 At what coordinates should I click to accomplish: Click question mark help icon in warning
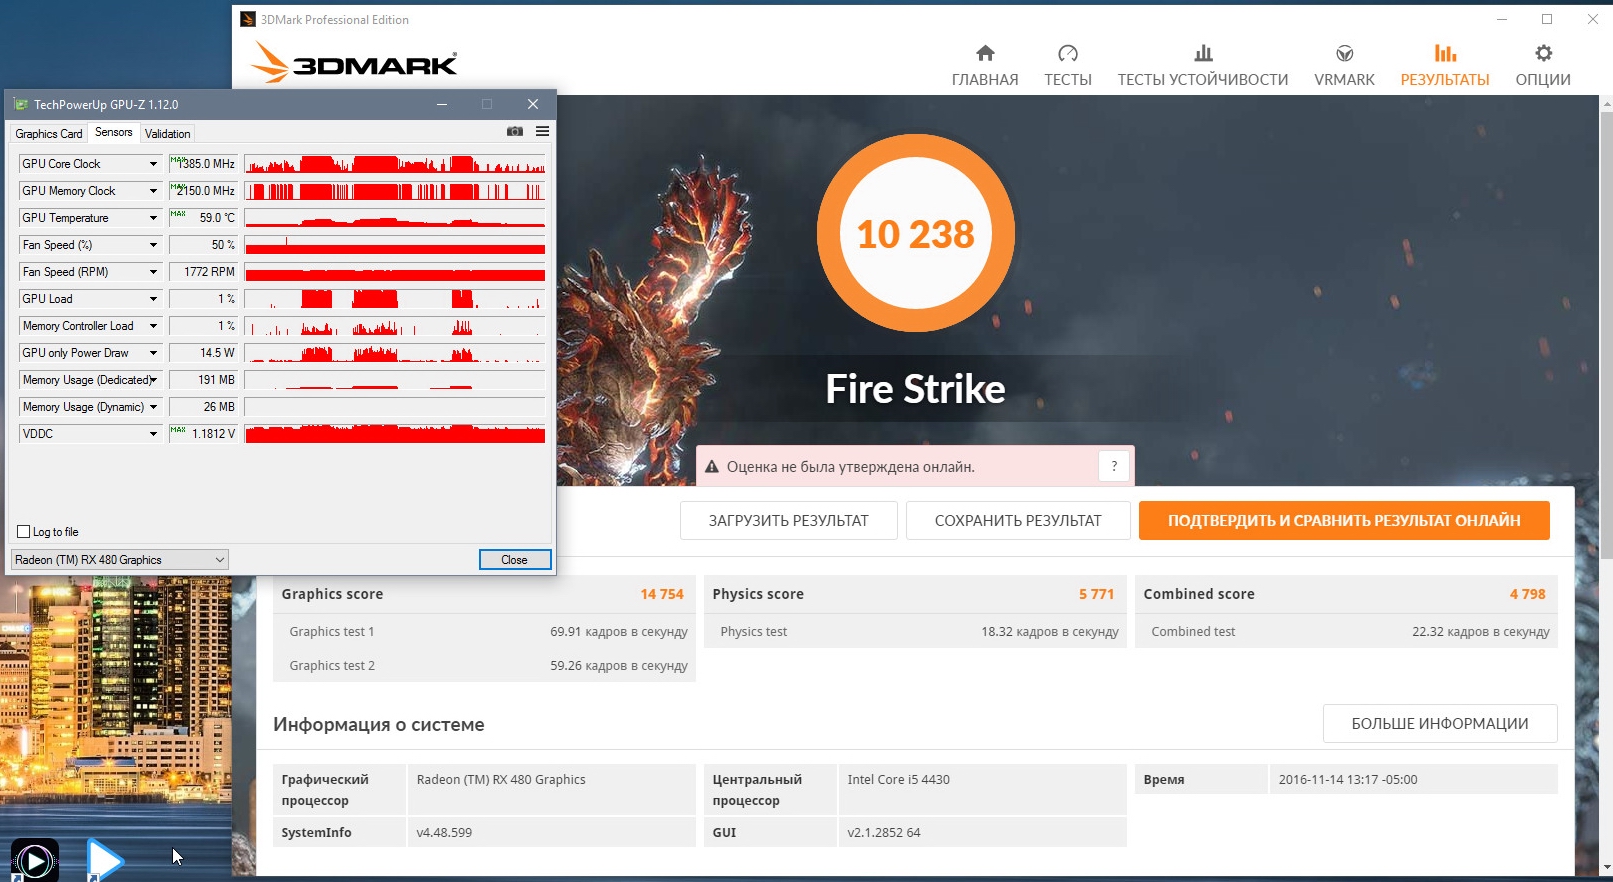click(x=1114, y=466)
